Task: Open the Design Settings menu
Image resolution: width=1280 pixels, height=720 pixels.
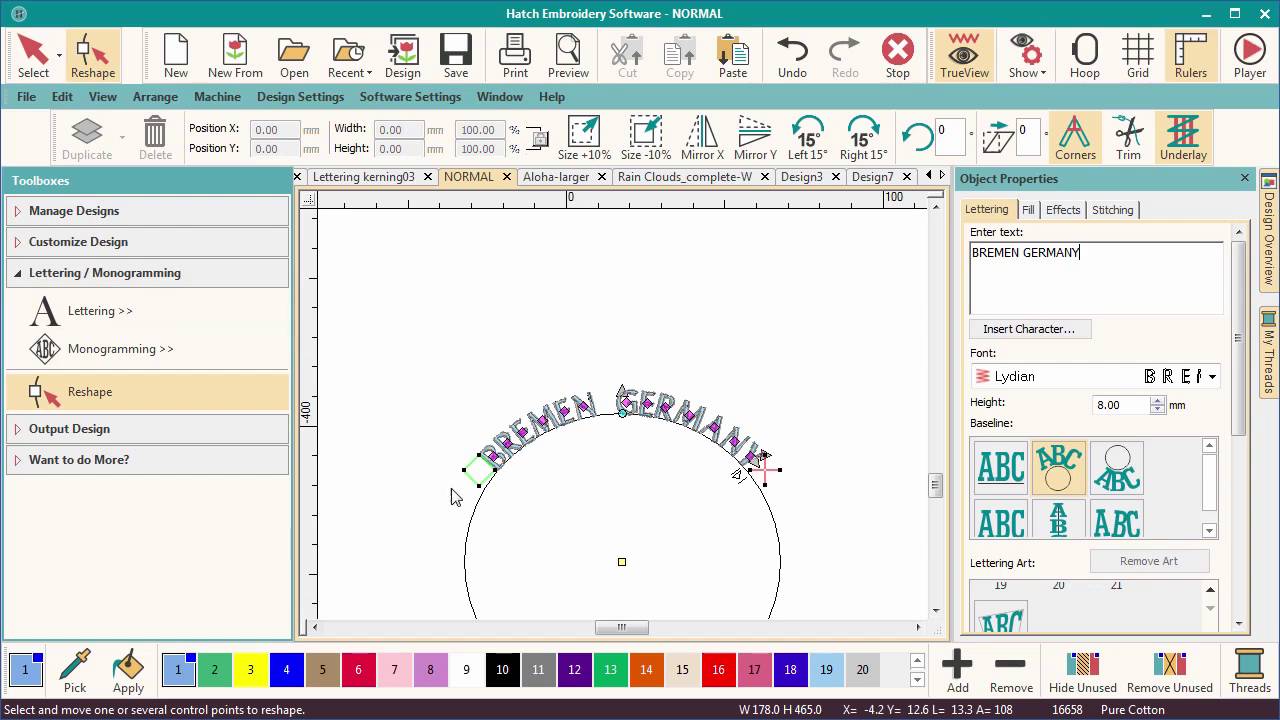Action: point(300,97)
